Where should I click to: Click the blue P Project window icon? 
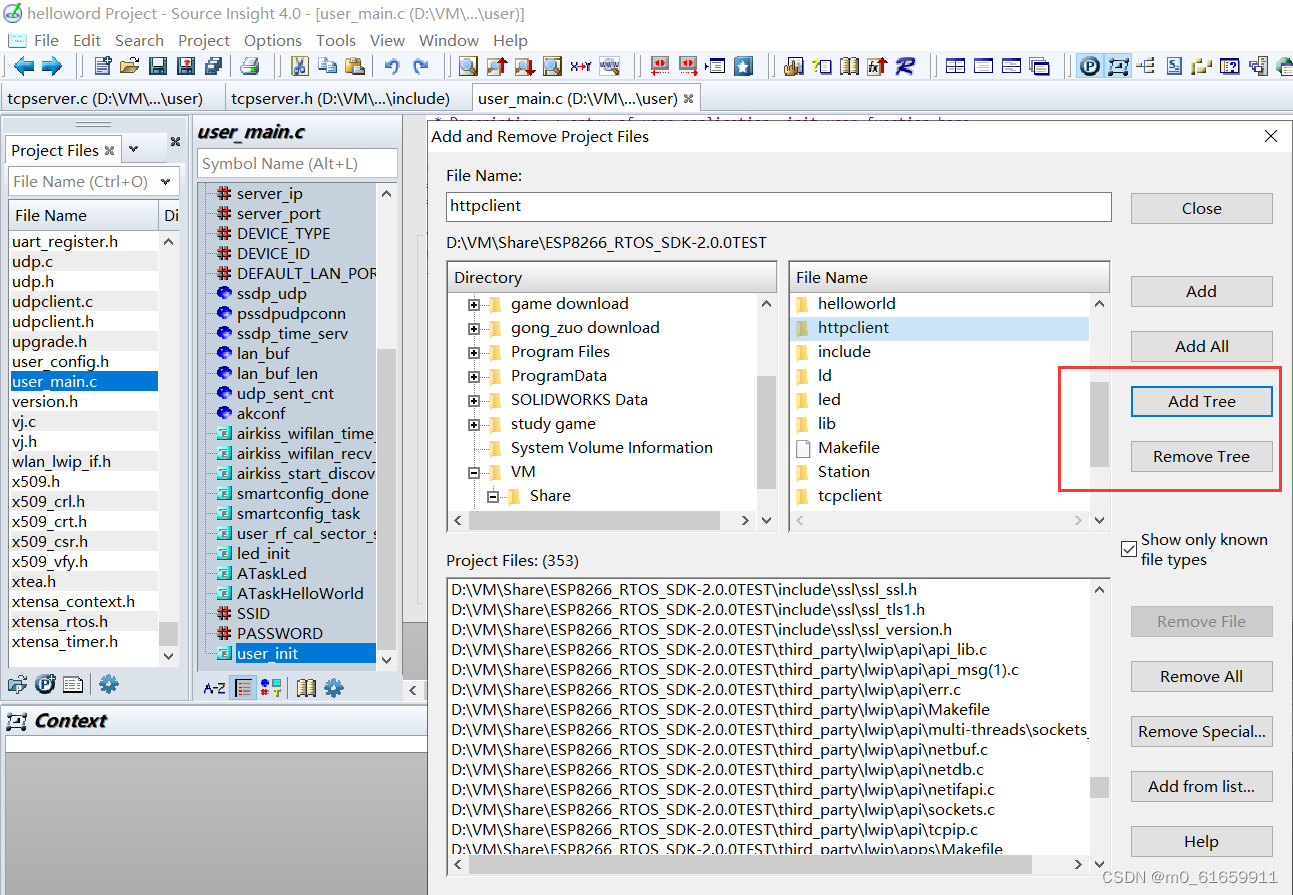(x=1090, y=65)
